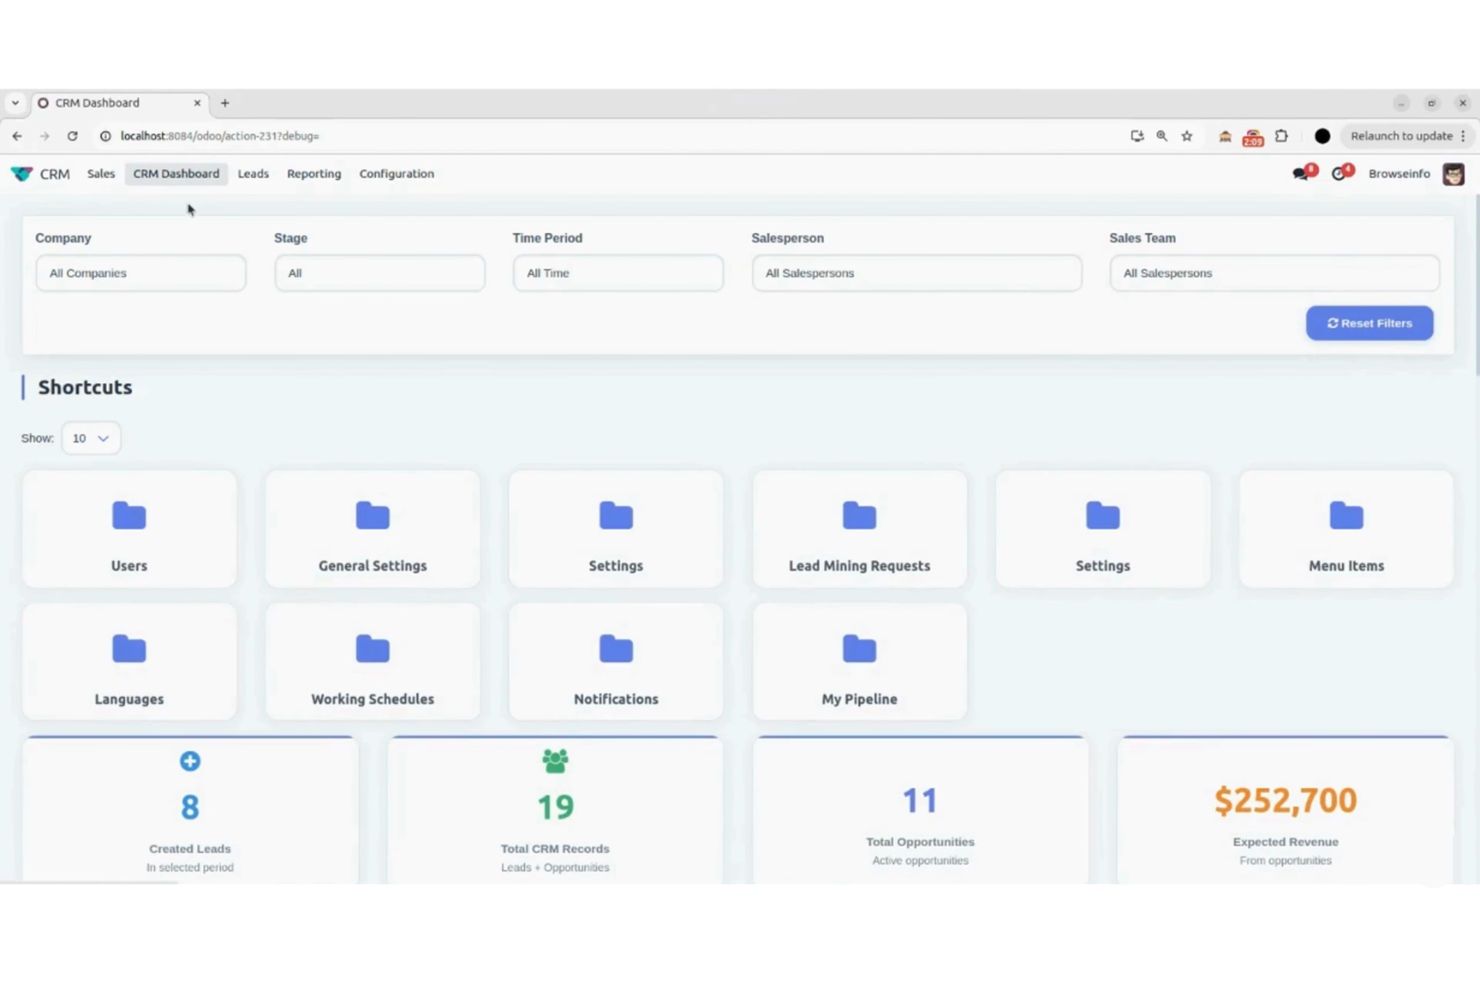Open the My Pipeline shortcut
Screen dimensions: 1480x987
[x=859, y=662]
